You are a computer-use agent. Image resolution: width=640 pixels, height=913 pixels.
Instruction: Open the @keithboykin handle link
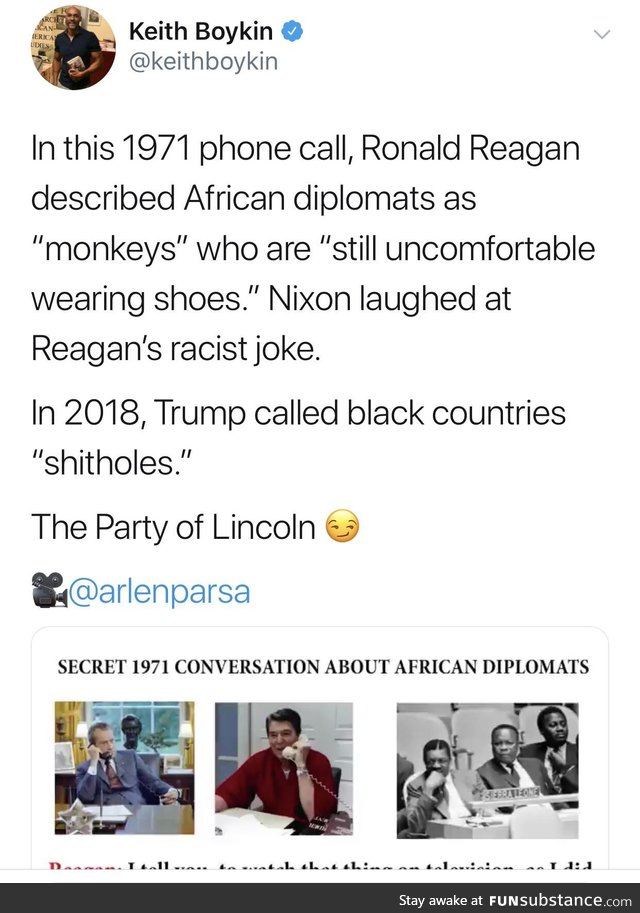[x=203, y=62]
